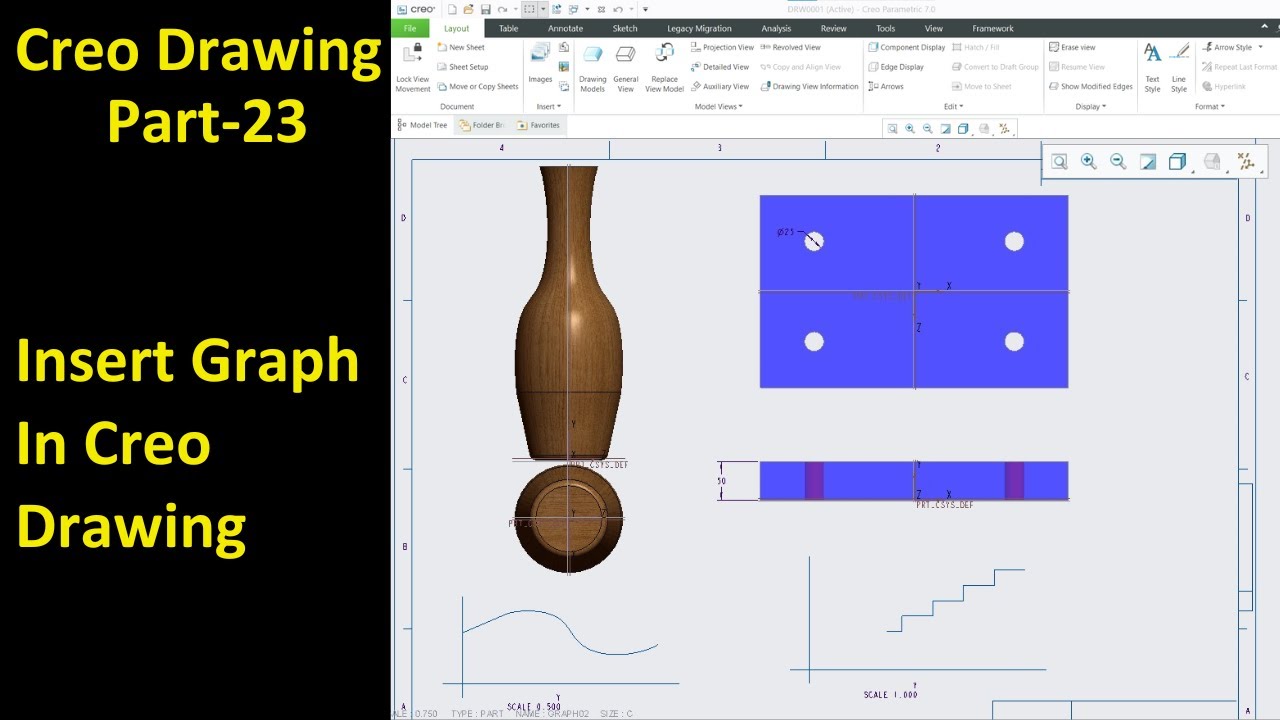Open the Framework tab
The height and width of the screenshot is (720, 1280).
992,28
